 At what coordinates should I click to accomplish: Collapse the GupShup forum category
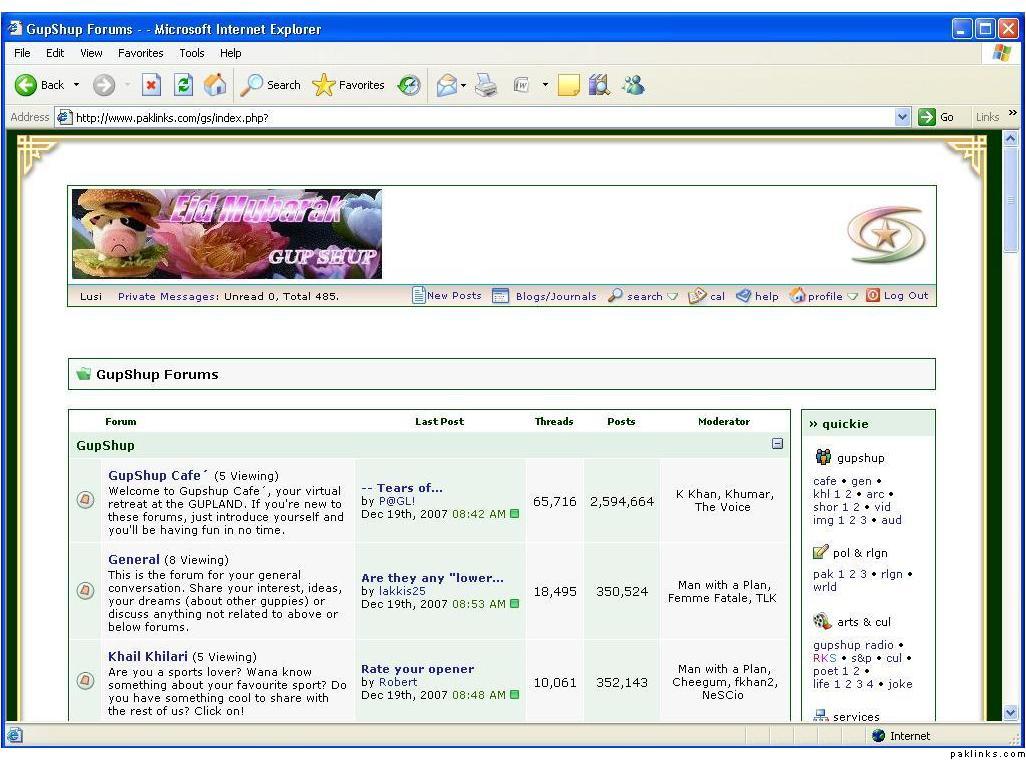point(777,444)
